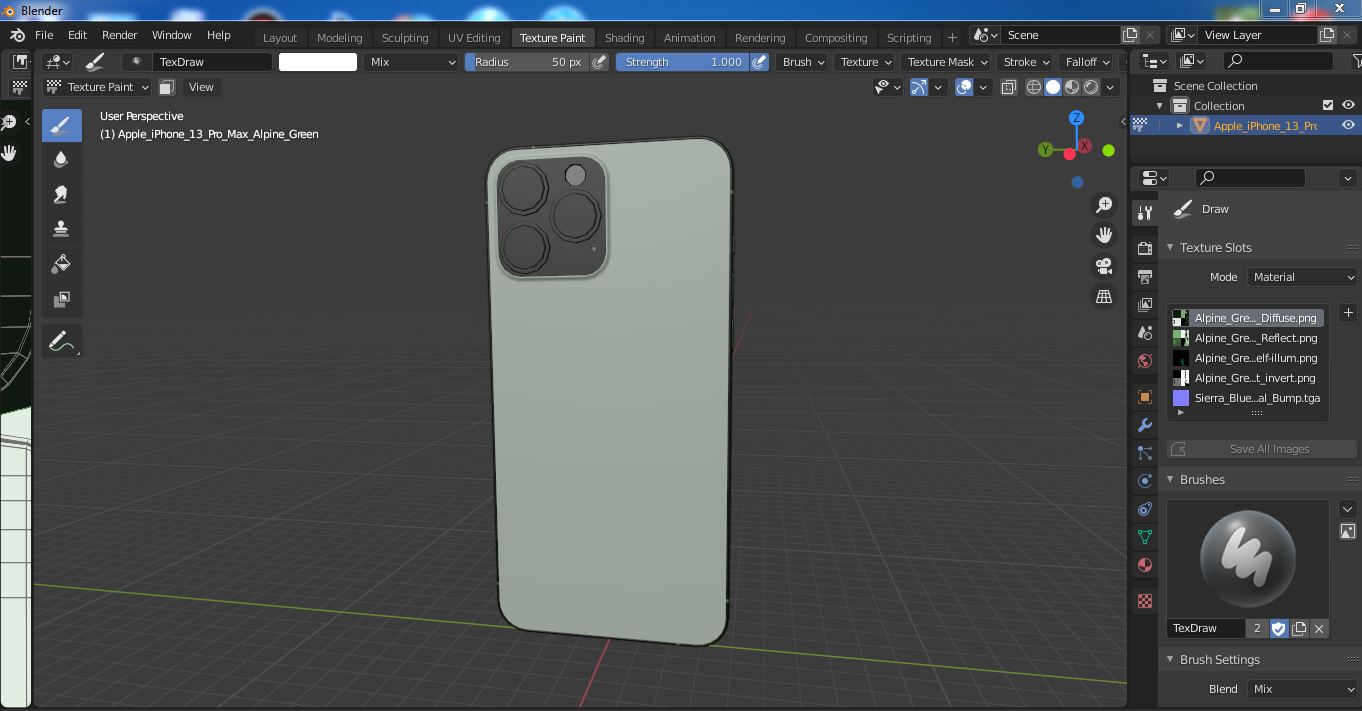Switch to the Shading workspace tab

[624, 38]
